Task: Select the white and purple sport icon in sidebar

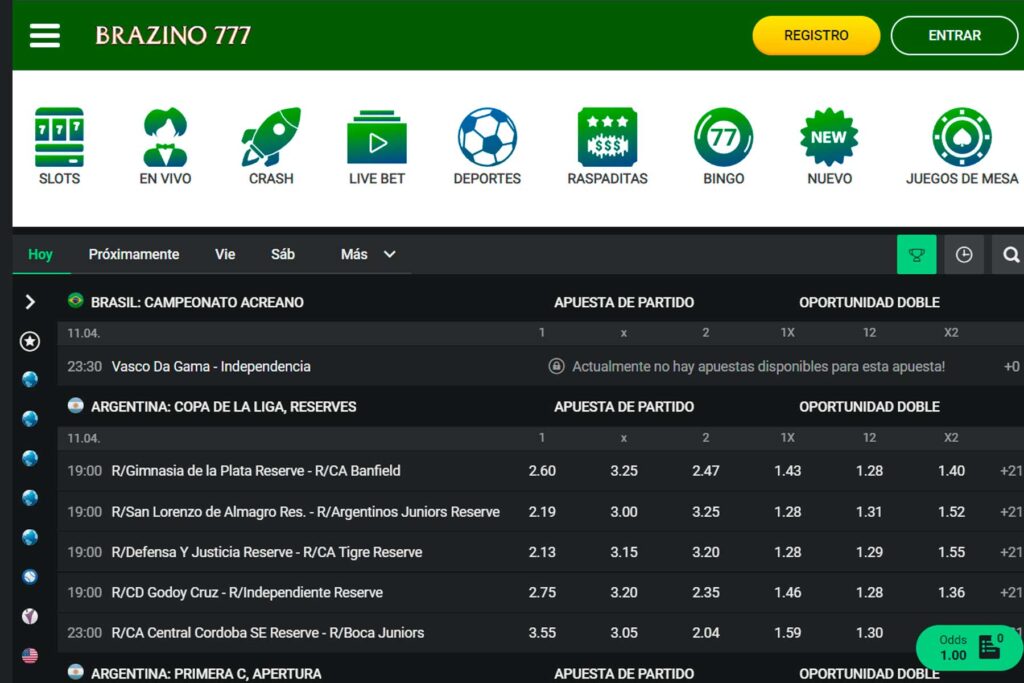Action: click(29, 616)
